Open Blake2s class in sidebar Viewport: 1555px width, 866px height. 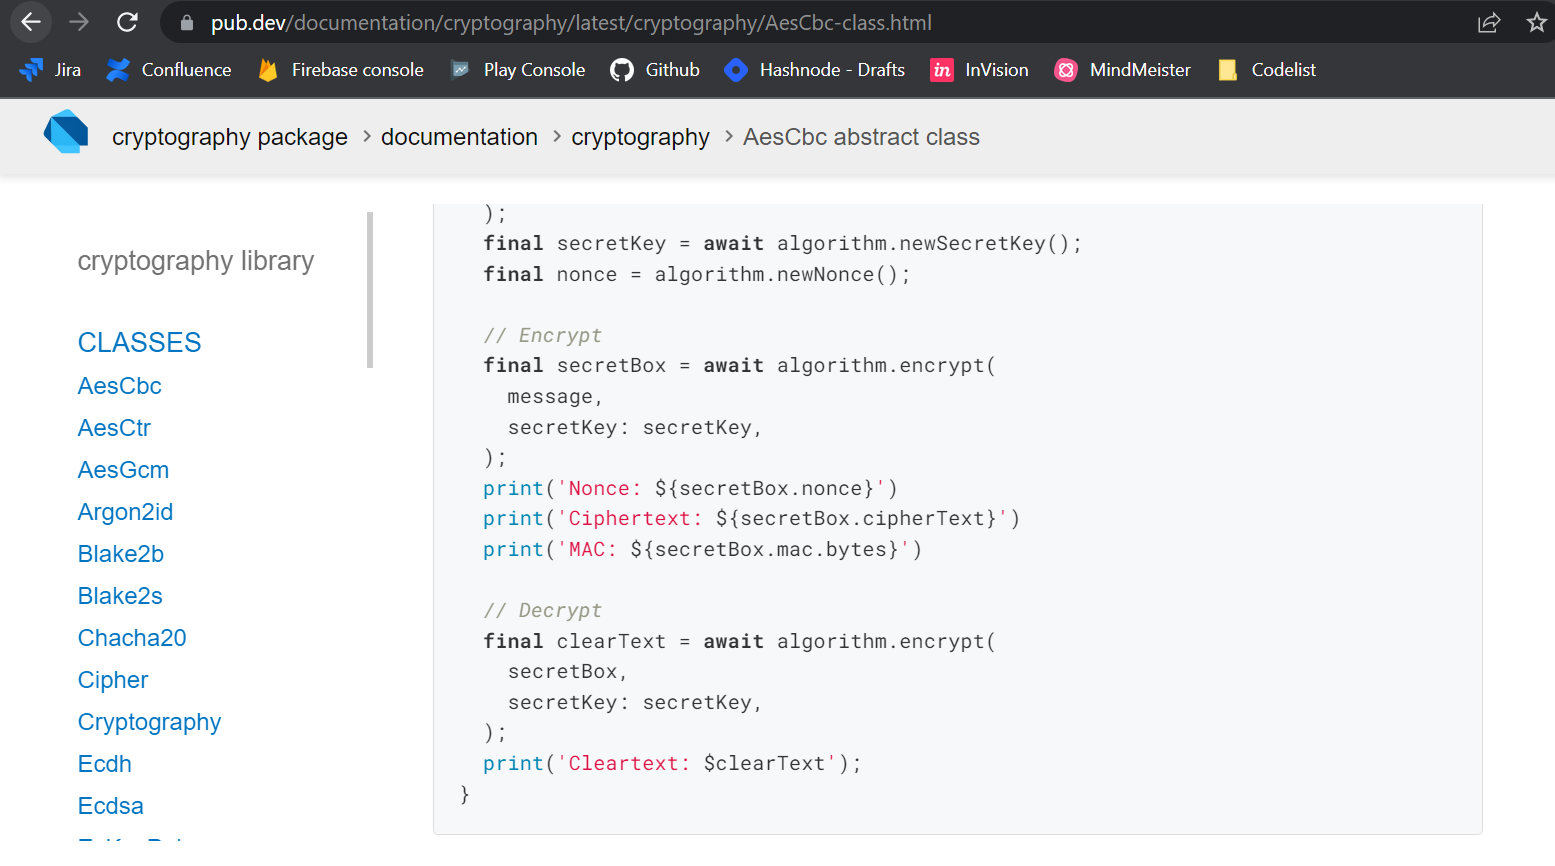pos(120,596)
